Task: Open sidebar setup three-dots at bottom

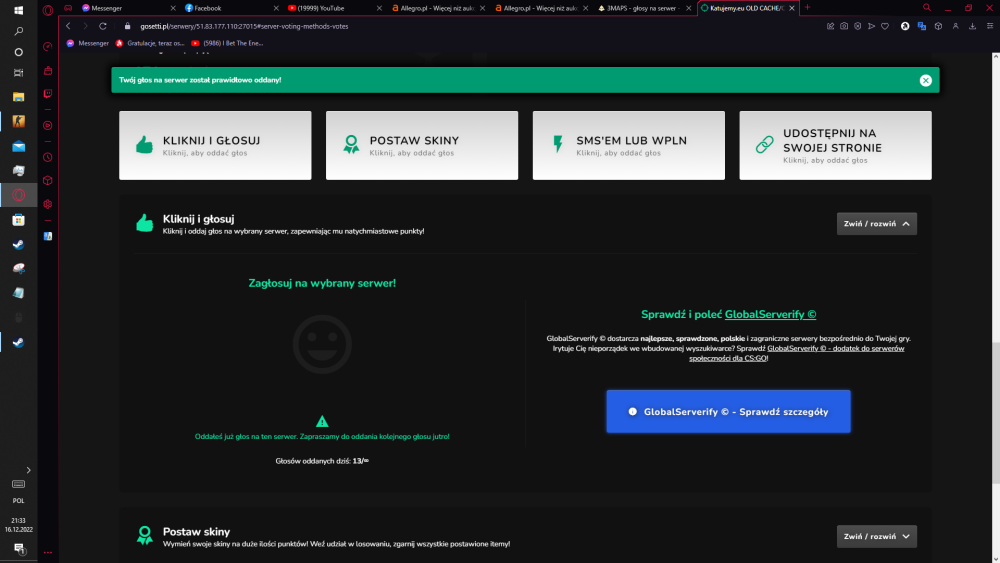Action: [48, 552]
